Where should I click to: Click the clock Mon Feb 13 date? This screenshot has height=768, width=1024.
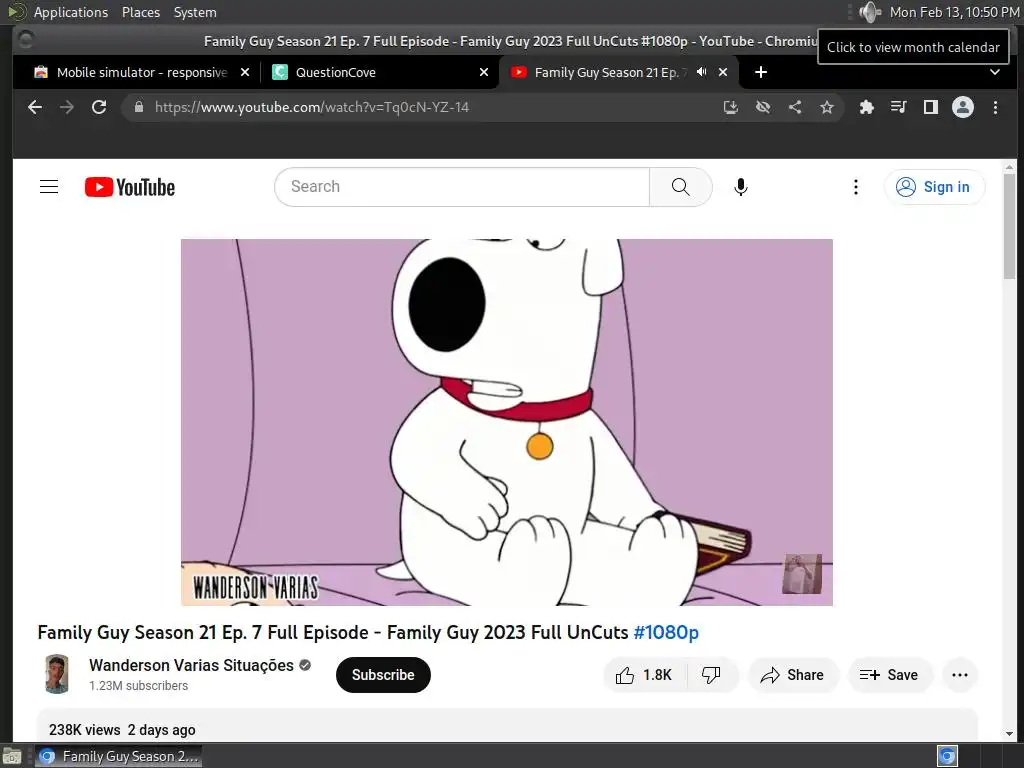[953, 12]
